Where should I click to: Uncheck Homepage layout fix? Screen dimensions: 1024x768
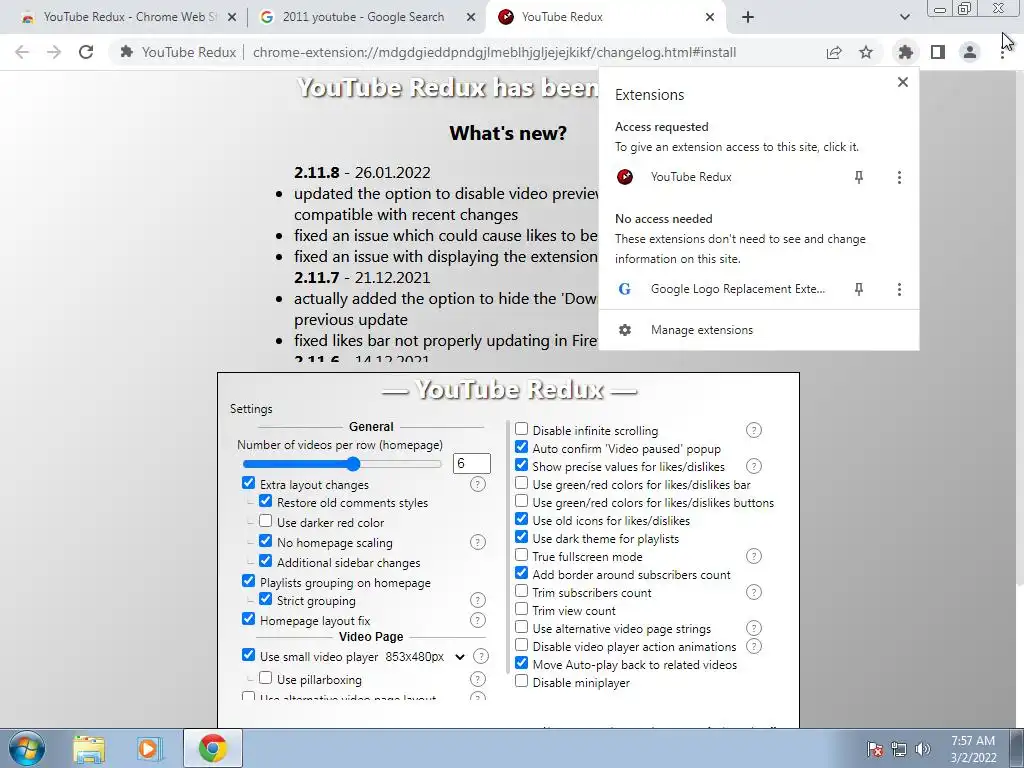pos(248,619)
